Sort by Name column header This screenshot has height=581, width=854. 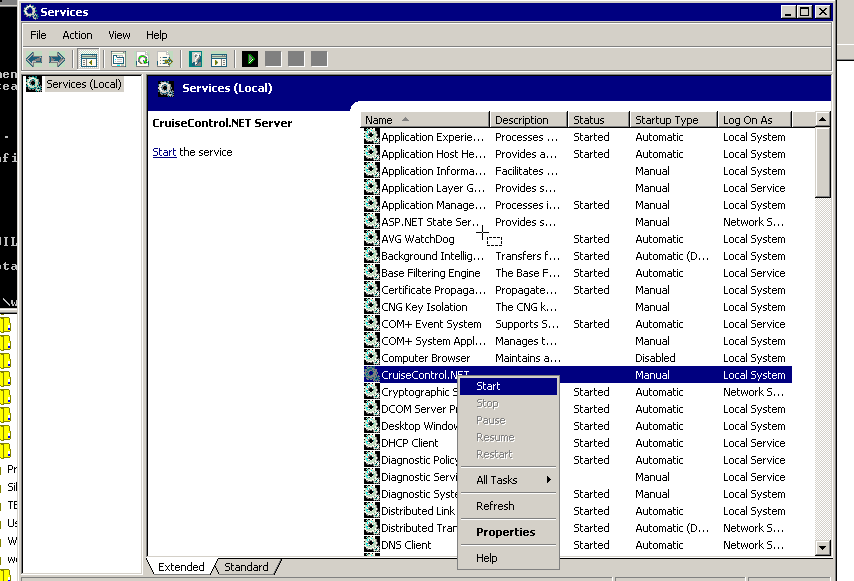pyautogui.click(x=425, y=120)
